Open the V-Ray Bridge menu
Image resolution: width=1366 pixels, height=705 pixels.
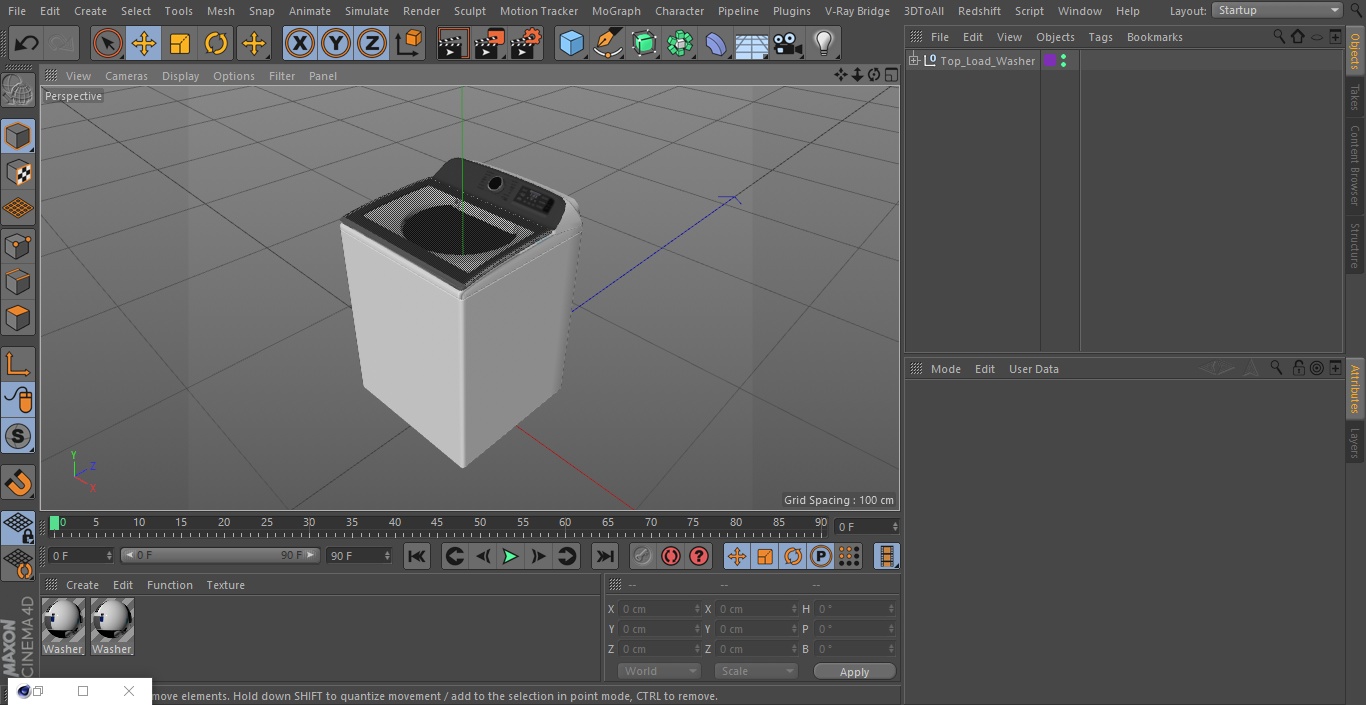click(857, 11)
